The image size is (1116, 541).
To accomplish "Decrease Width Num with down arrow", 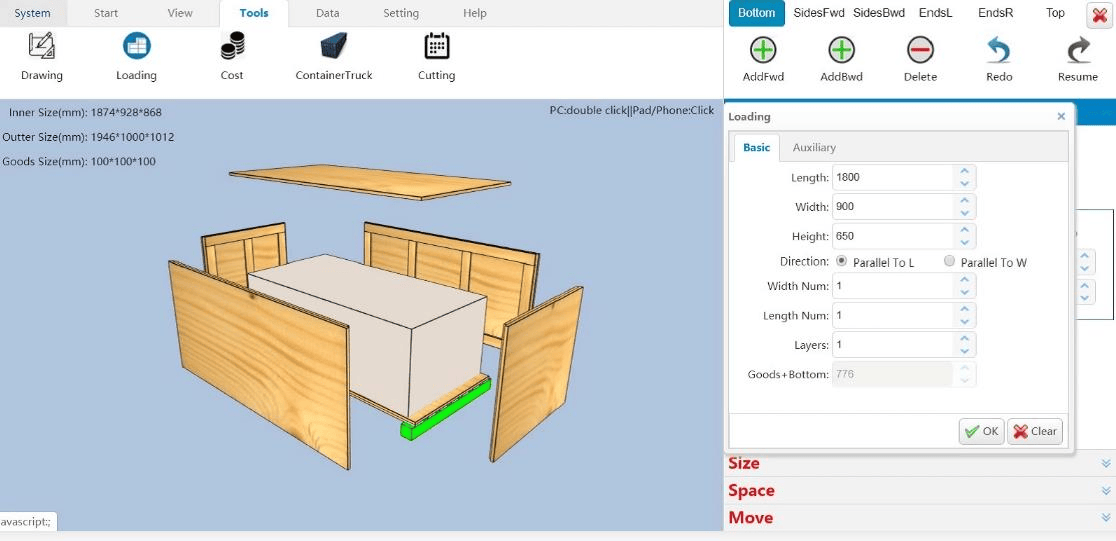I will click(964, 293).
